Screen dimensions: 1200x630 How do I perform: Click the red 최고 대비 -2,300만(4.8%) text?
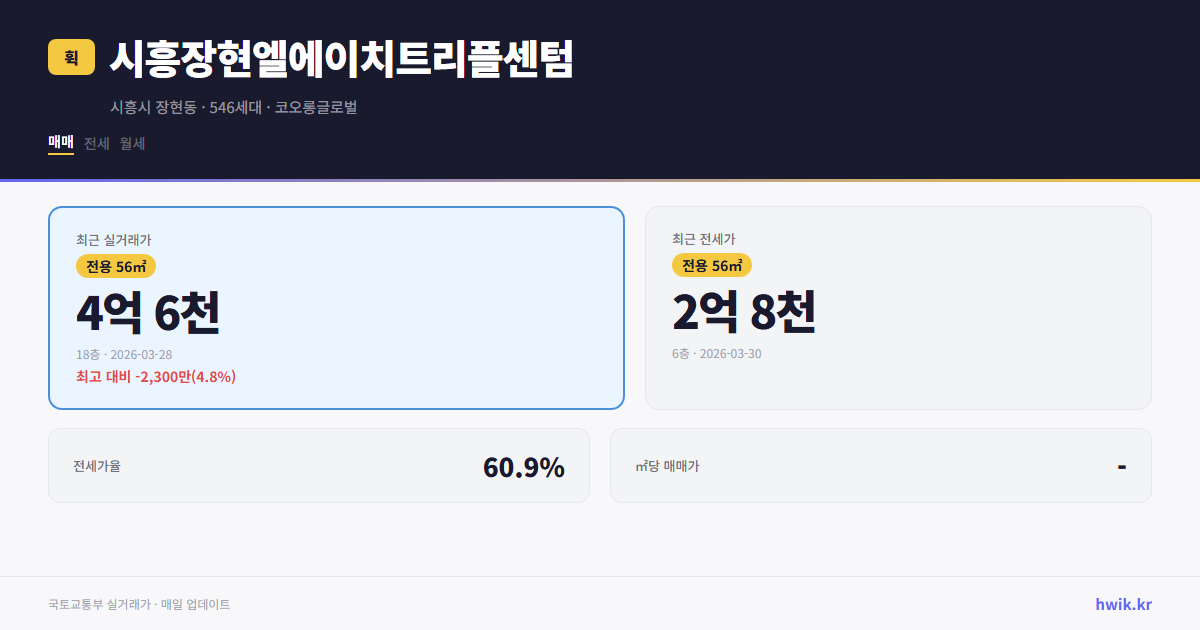coord(156,376)
